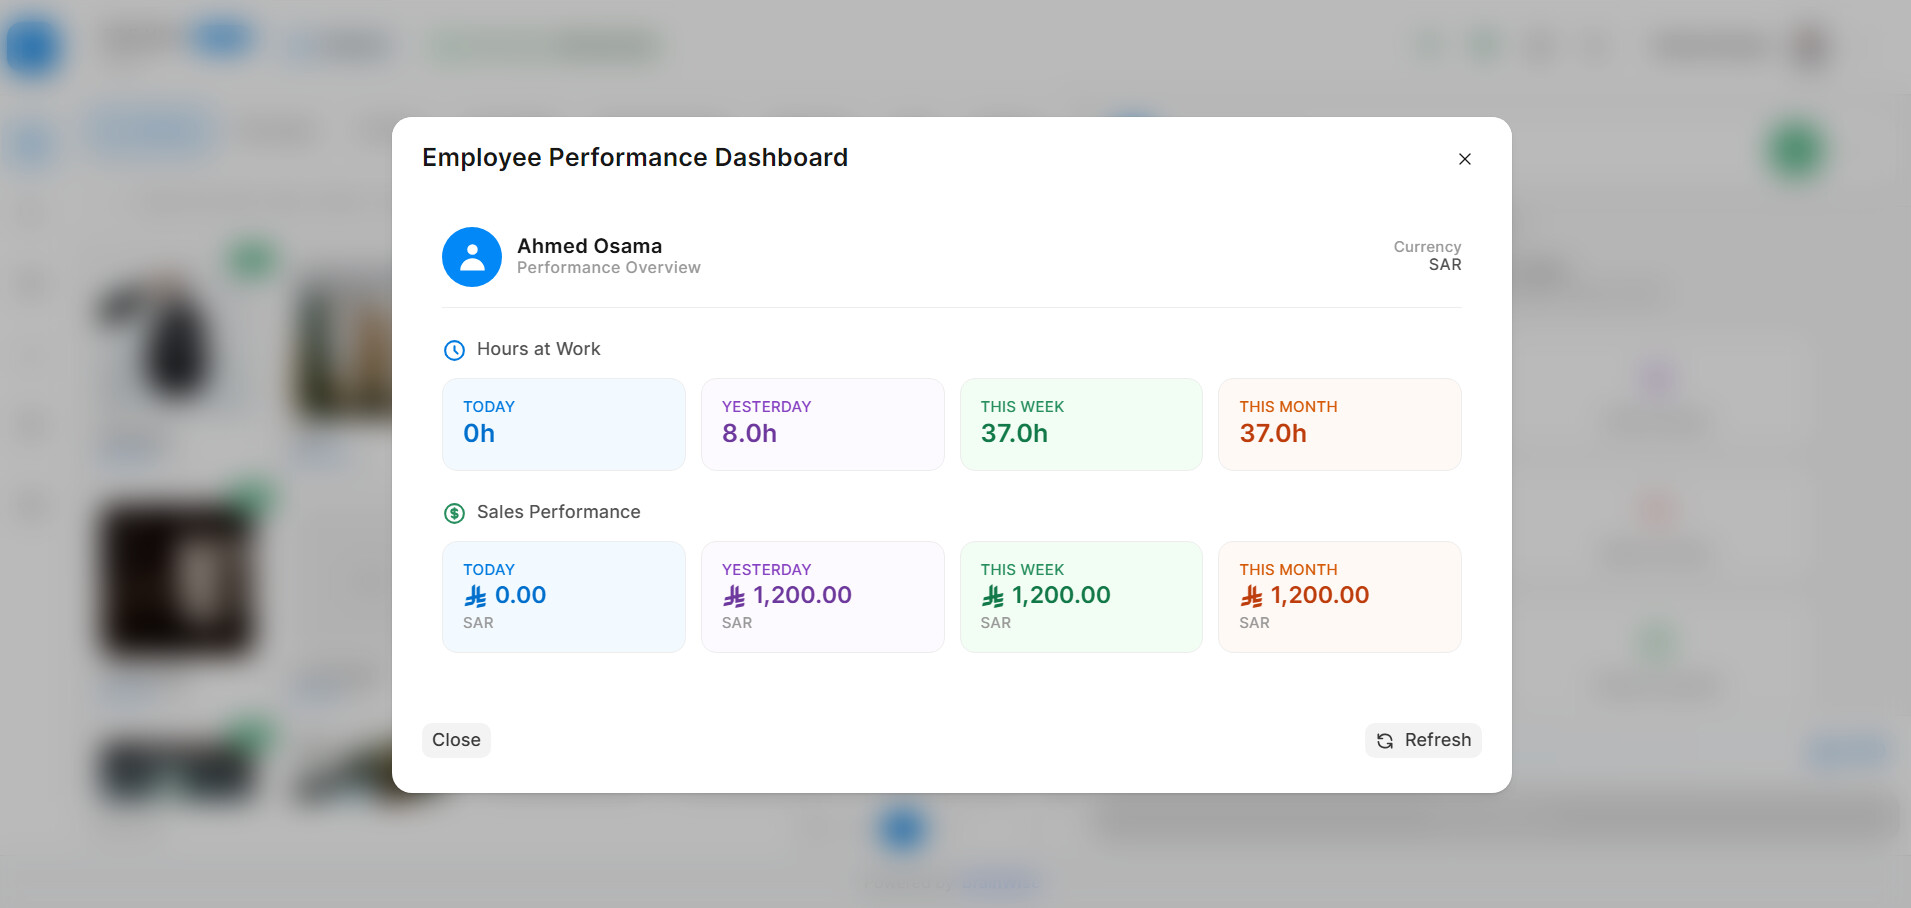Click the riyal symbol in Today's sales

pos(475,596)
